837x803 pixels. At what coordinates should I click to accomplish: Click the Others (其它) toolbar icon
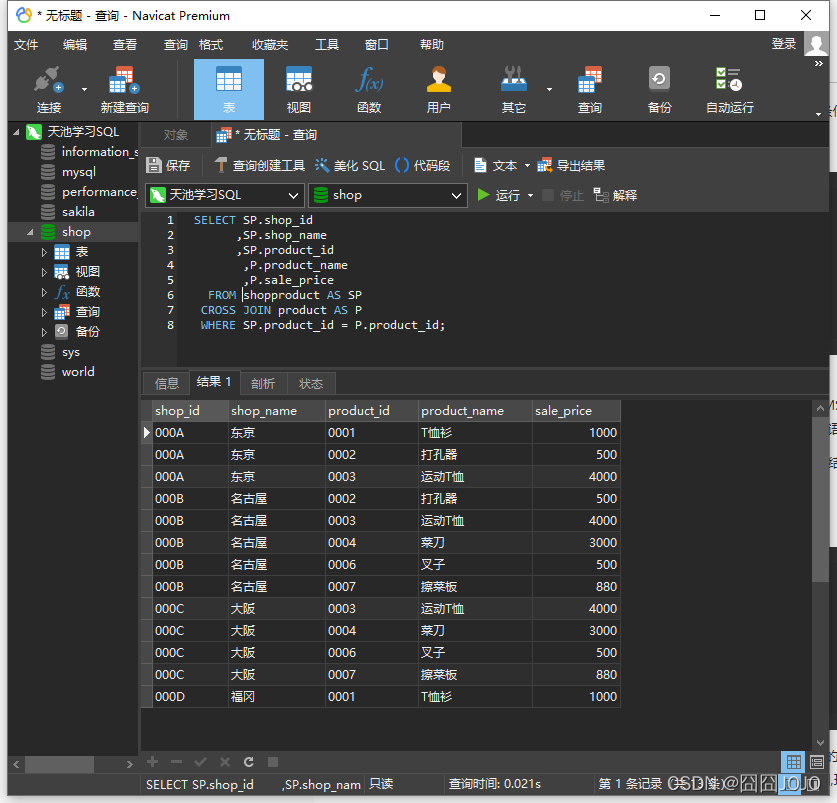(514, 89)
